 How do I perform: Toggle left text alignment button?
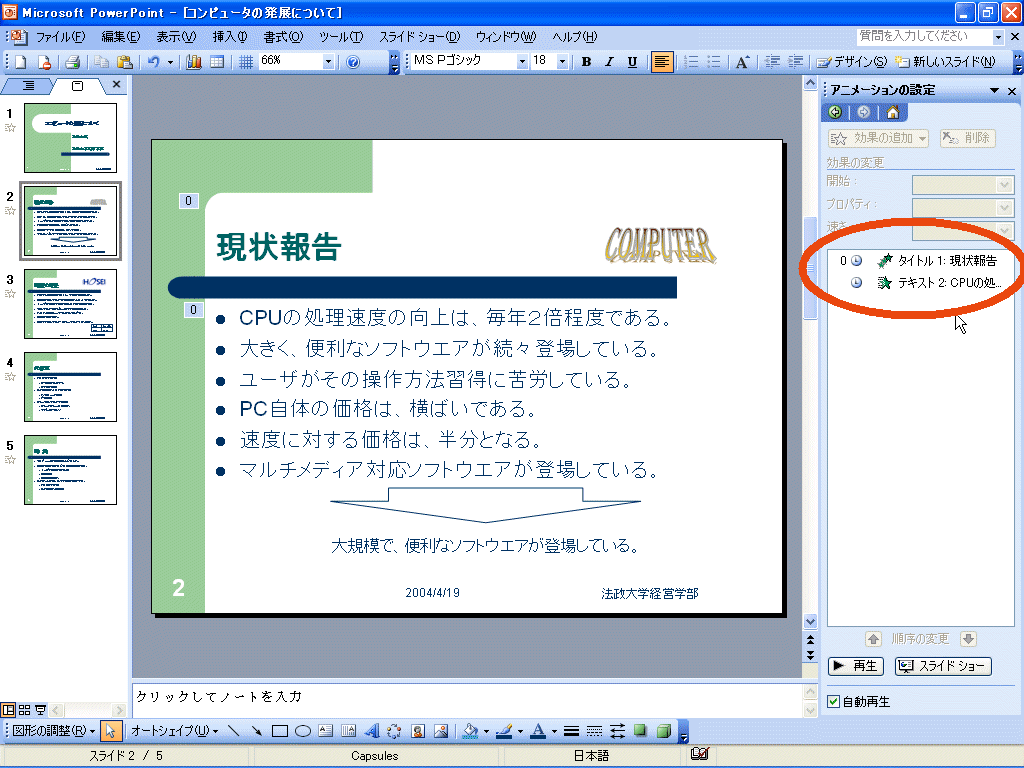click(662, 61)
